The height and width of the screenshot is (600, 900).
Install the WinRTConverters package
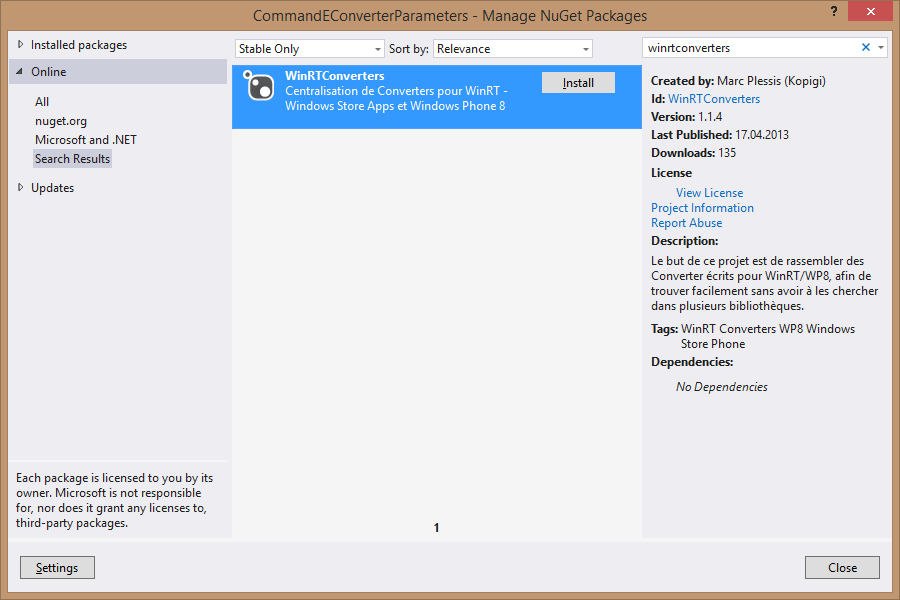pyautogui.click(x=578, y=83)
